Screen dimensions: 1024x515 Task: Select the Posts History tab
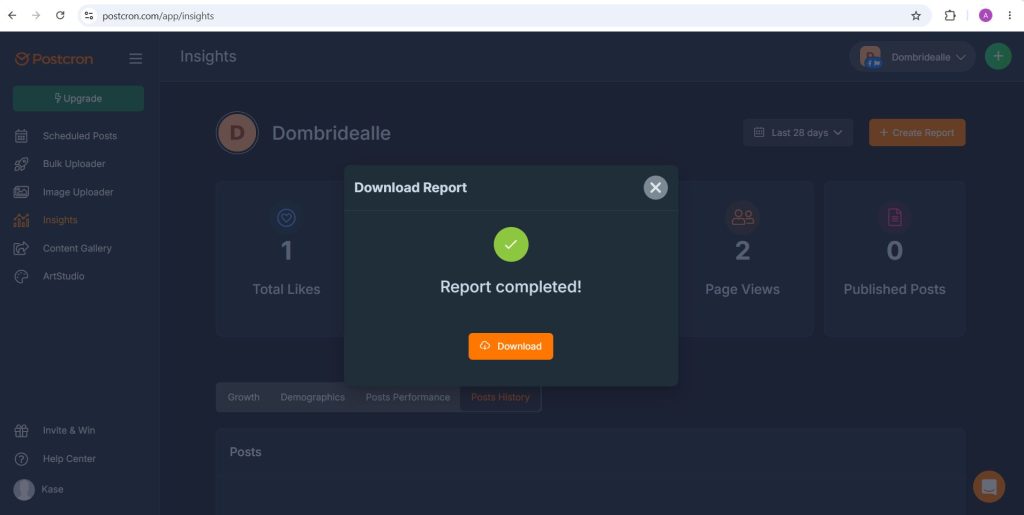coord(500,397)
